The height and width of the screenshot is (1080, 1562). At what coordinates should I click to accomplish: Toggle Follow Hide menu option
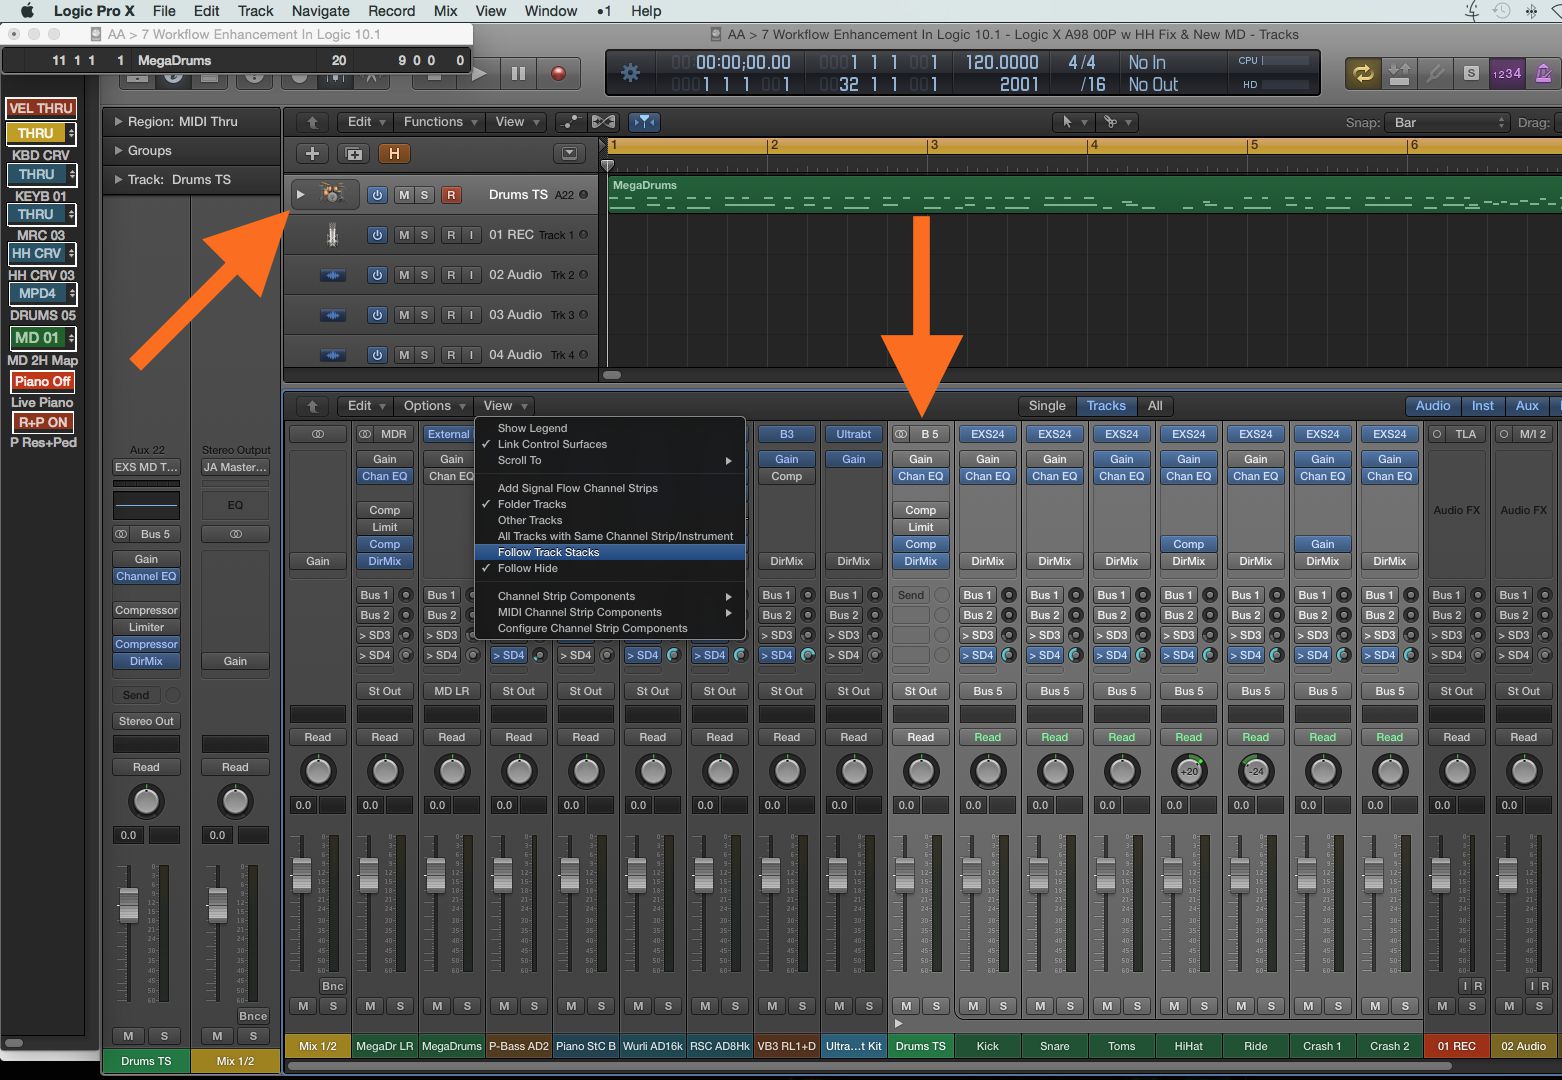(610, 568)
